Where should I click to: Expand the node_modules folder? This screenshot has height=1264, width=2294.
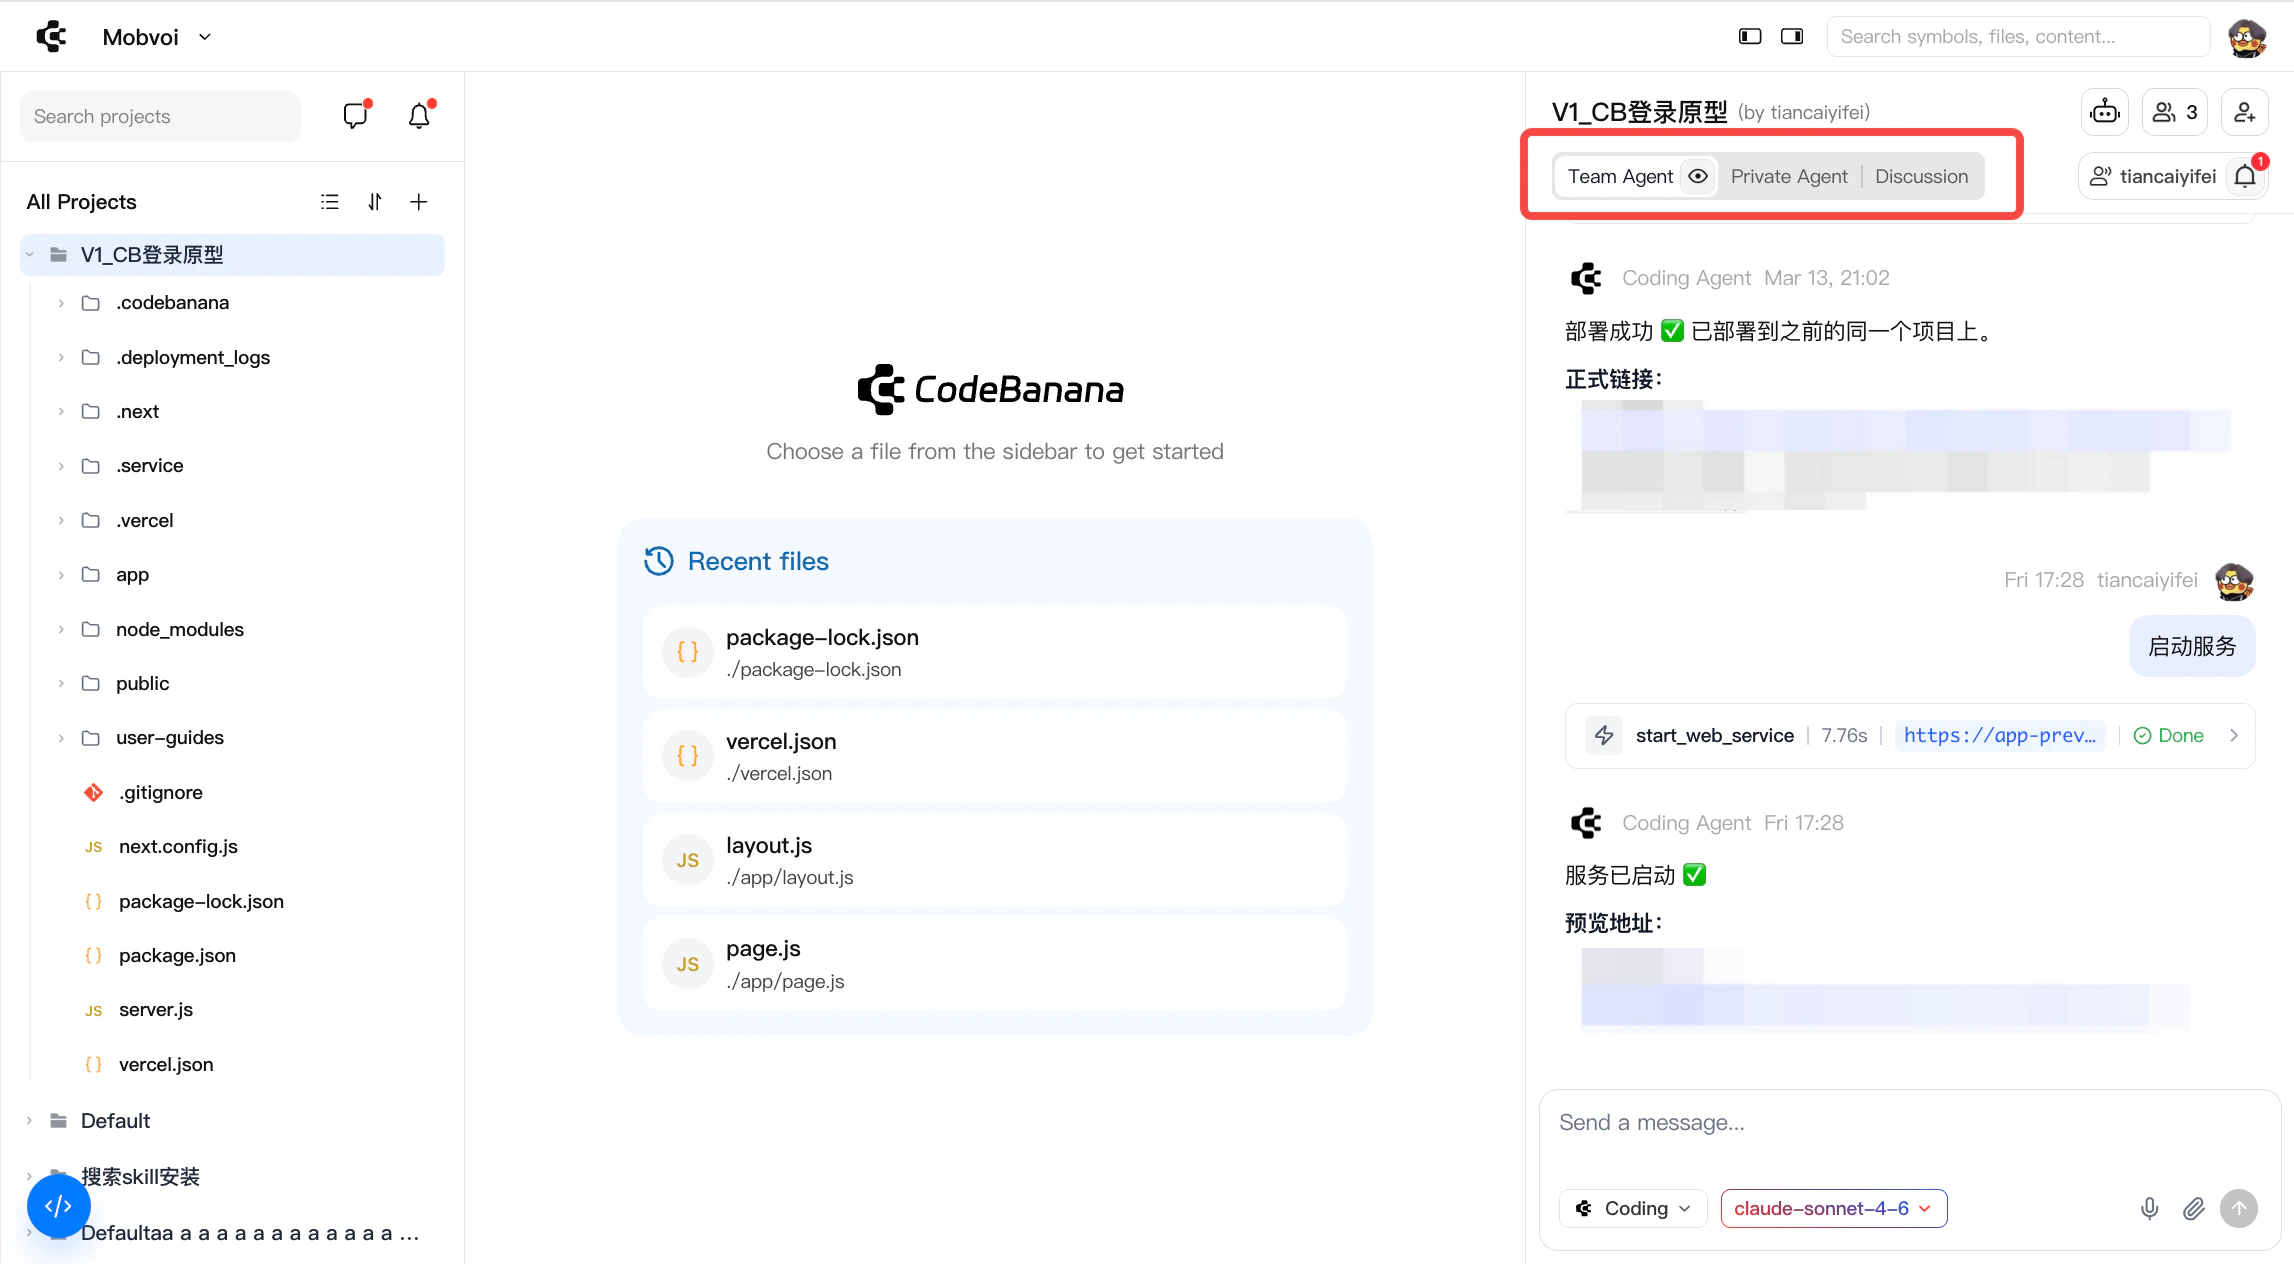179,629
